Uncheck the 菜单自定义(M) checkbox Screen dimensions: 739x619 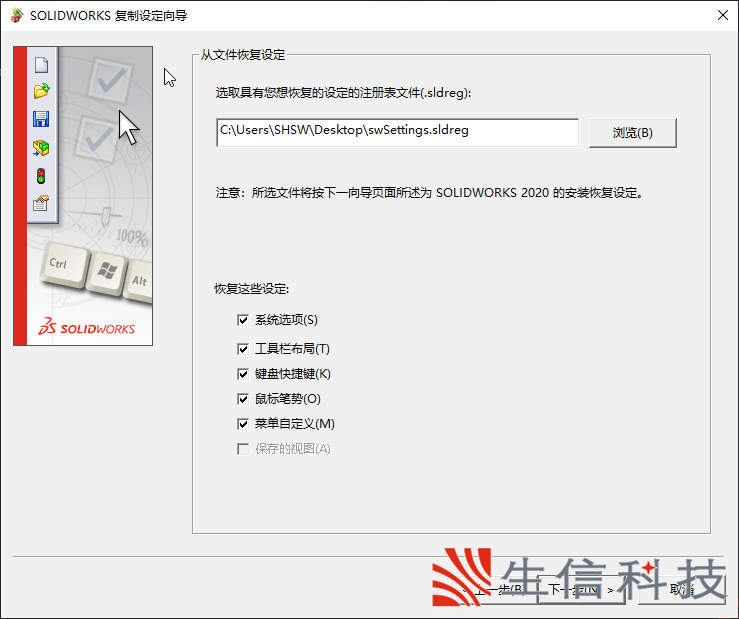(x=243, y=424)
